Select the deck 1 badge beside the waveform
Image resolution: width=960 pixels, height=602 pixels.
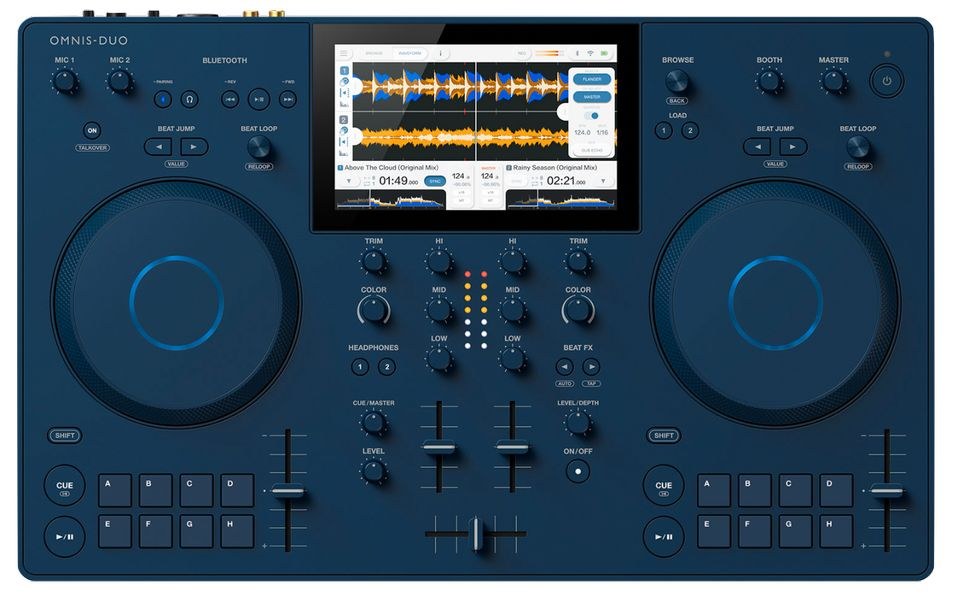pyautogui.click(x=345, y=71)
